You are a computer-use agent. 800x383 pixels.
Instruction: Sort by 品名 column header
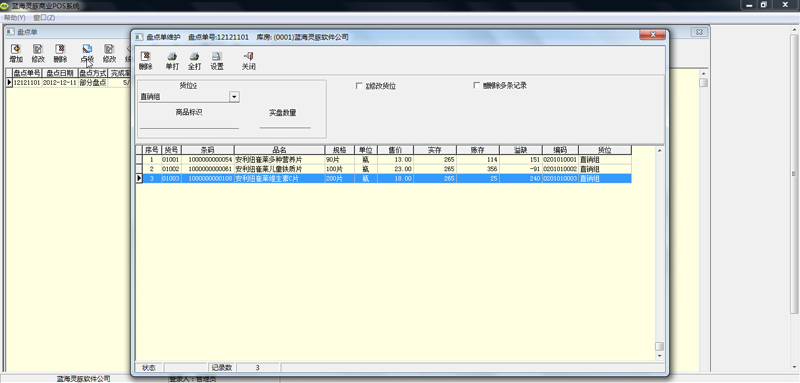[280, 150]
